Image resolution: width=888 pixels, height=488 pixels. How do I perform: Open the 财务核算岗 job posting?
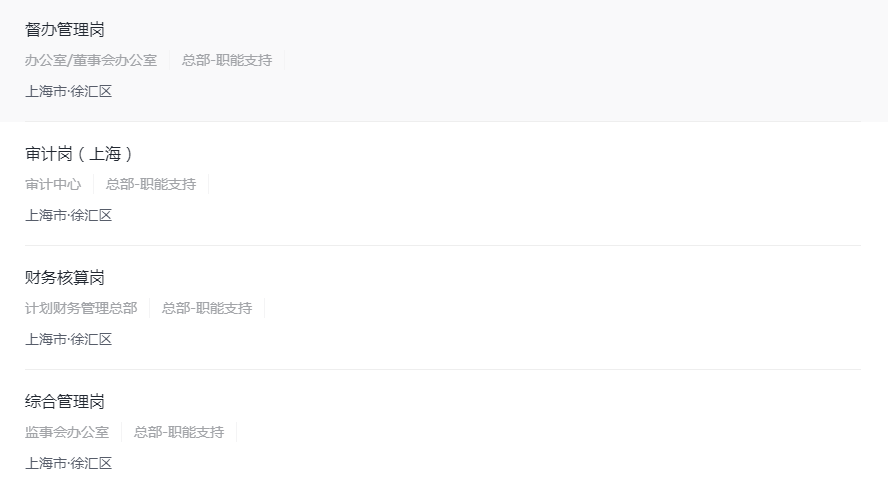(x=65, y=278)
